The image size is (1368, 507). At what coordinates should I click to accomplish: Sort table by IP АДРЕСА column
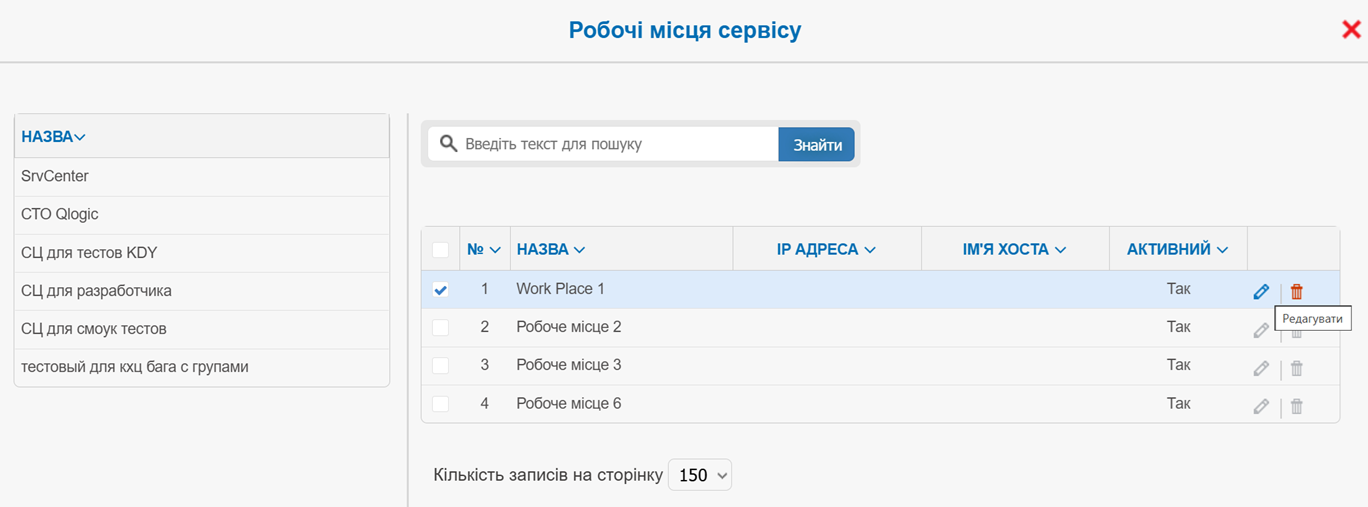point(826,250)
